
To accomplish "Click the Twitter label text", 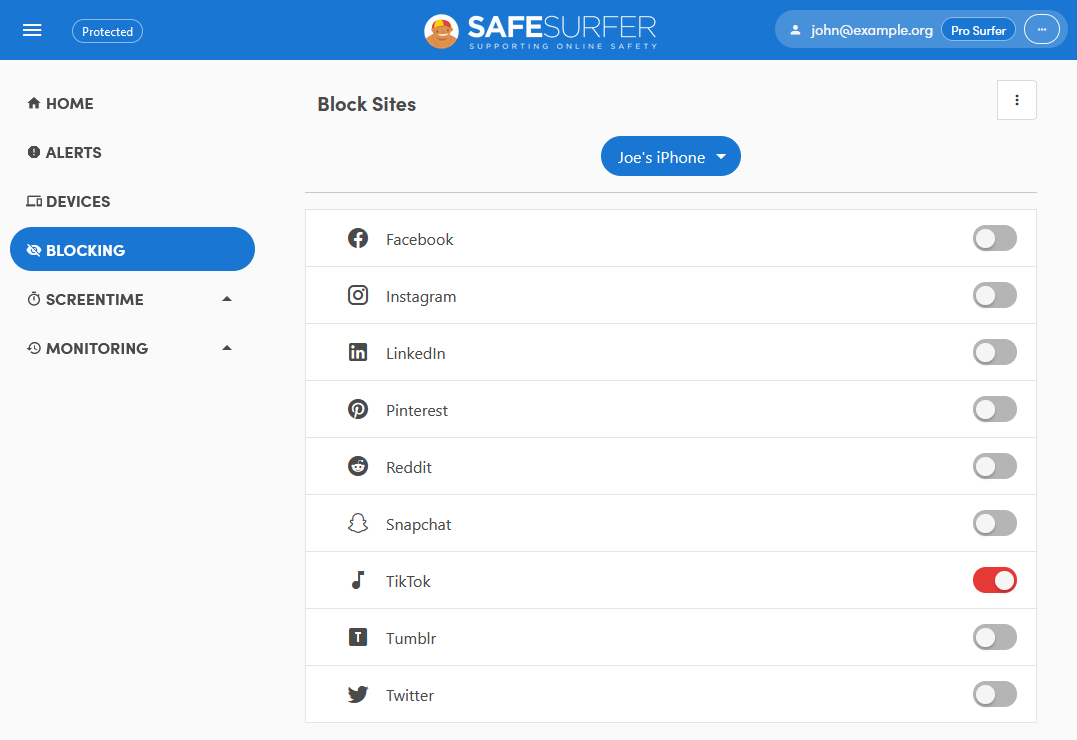I will pos(410,695).
